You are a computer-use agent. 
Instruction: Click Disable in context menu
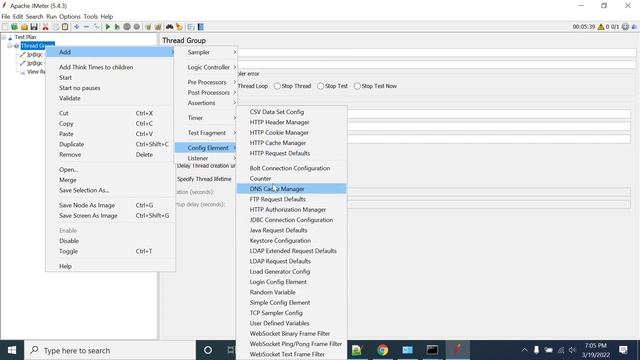110,241
